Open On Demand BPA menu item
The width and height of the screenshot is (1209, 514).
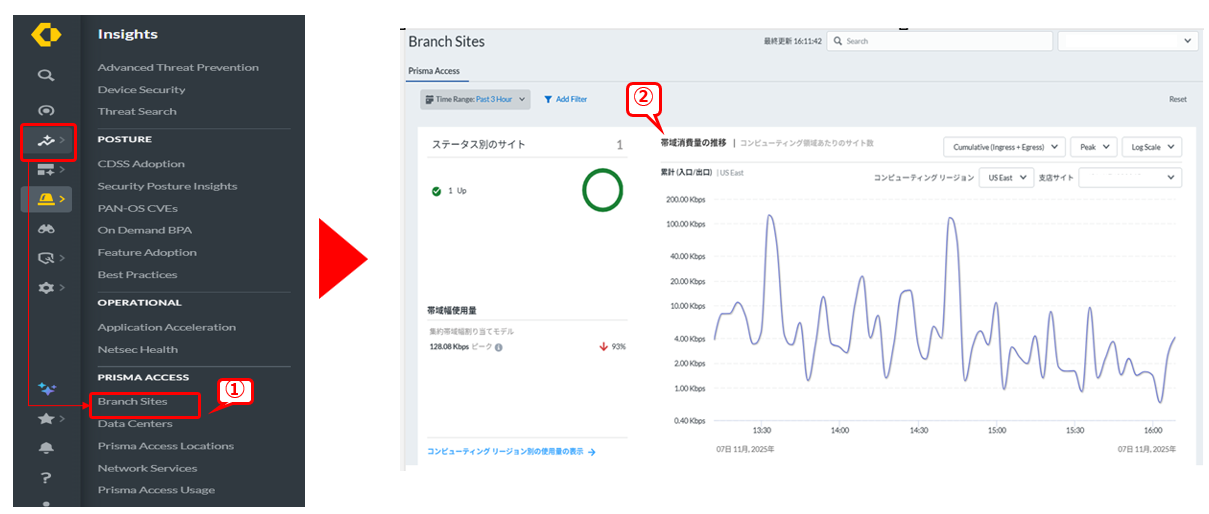[144, 230]
